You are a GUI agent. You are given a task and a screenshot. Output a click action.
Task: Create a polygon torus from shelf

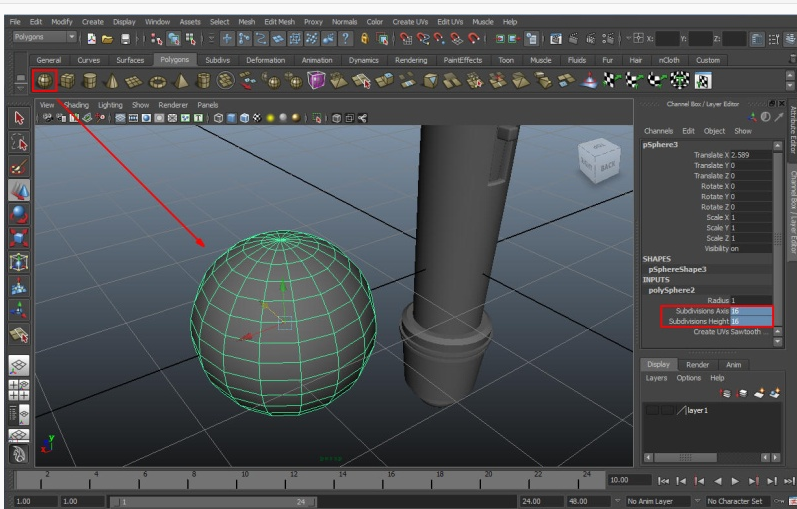(x=158, y=81)
